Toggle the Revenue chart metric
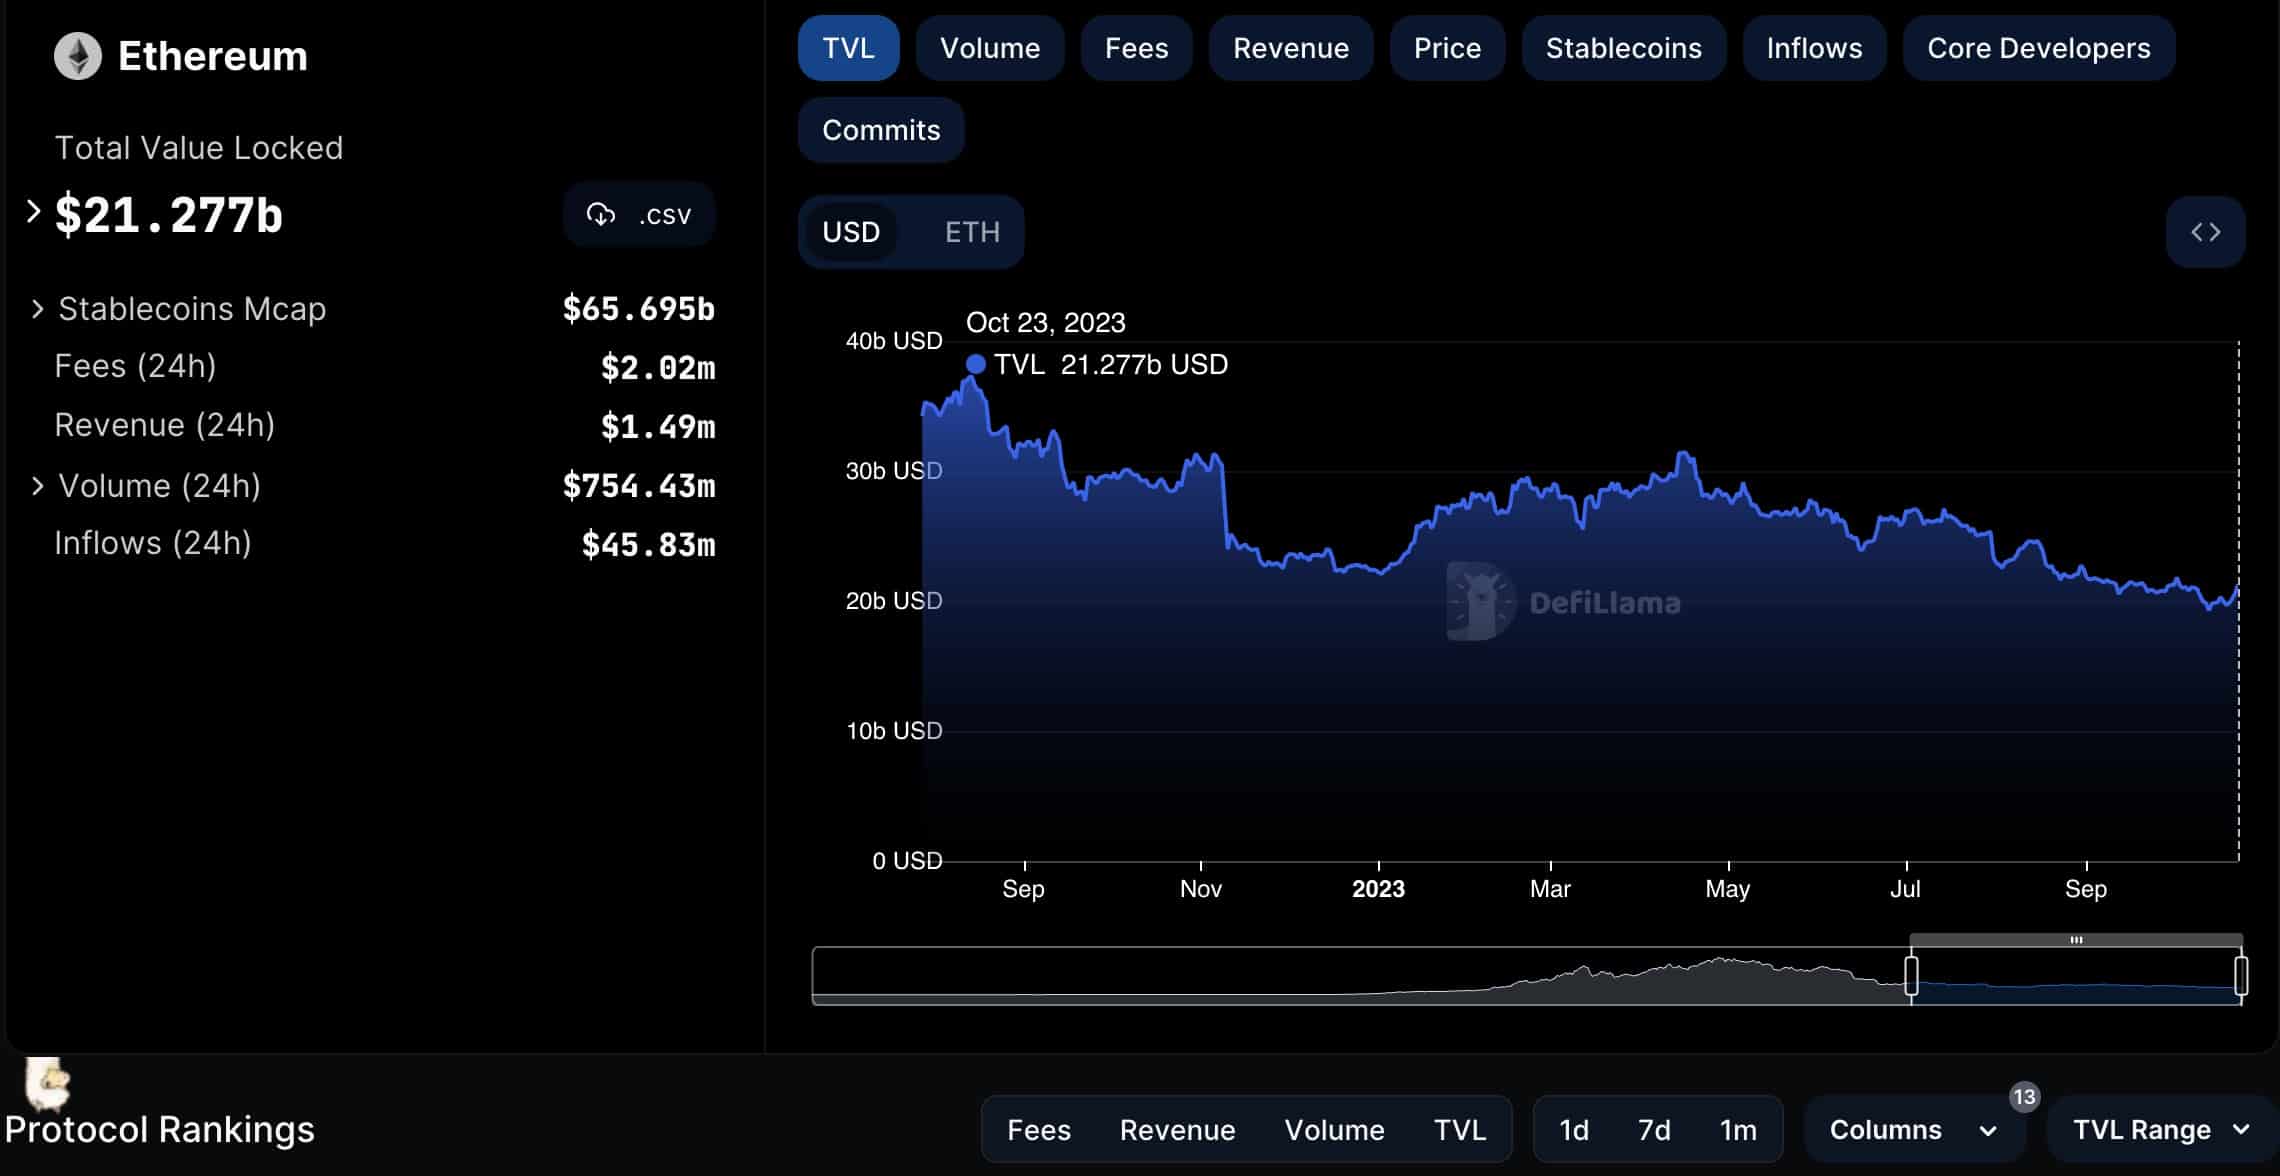 point(1291,48)
